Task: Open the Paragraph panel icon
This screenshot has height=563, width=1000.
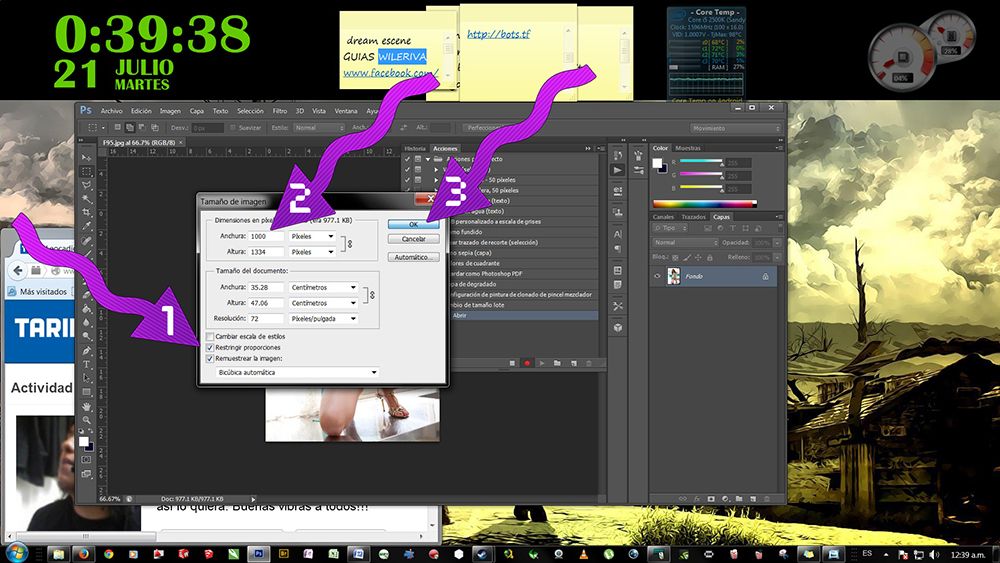Action: [x=617, y=249]
